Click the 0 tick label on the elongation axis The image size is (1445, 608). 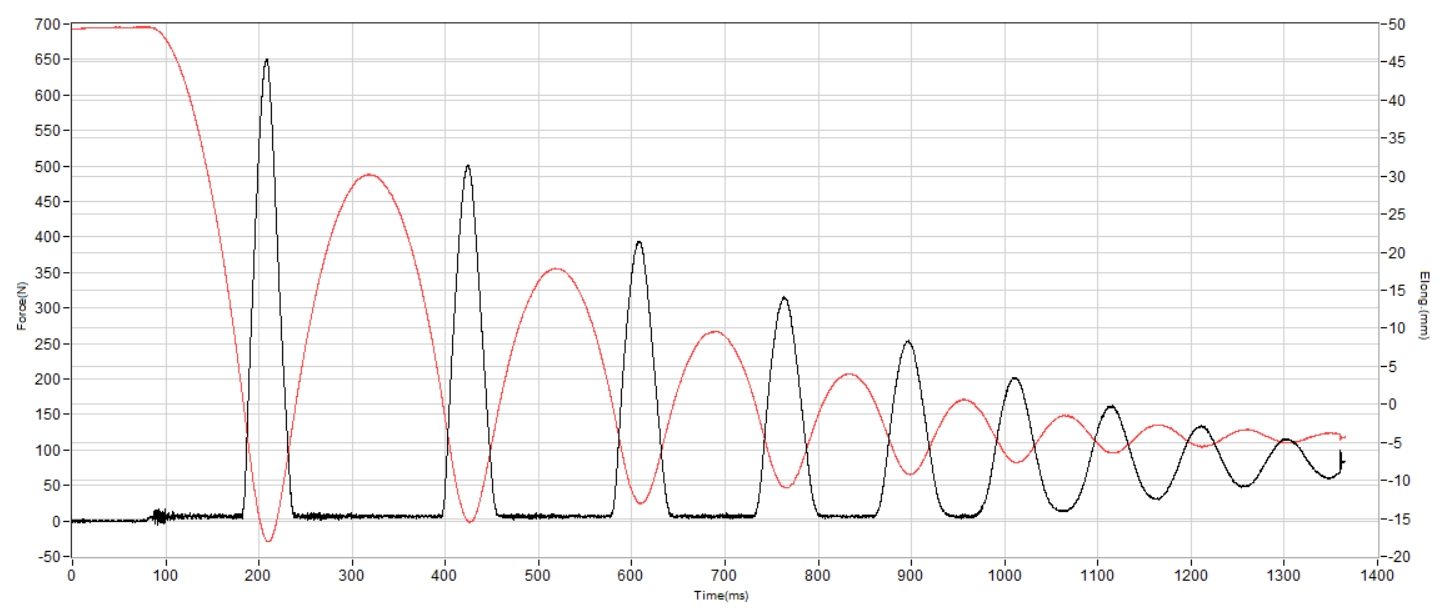1390,404
